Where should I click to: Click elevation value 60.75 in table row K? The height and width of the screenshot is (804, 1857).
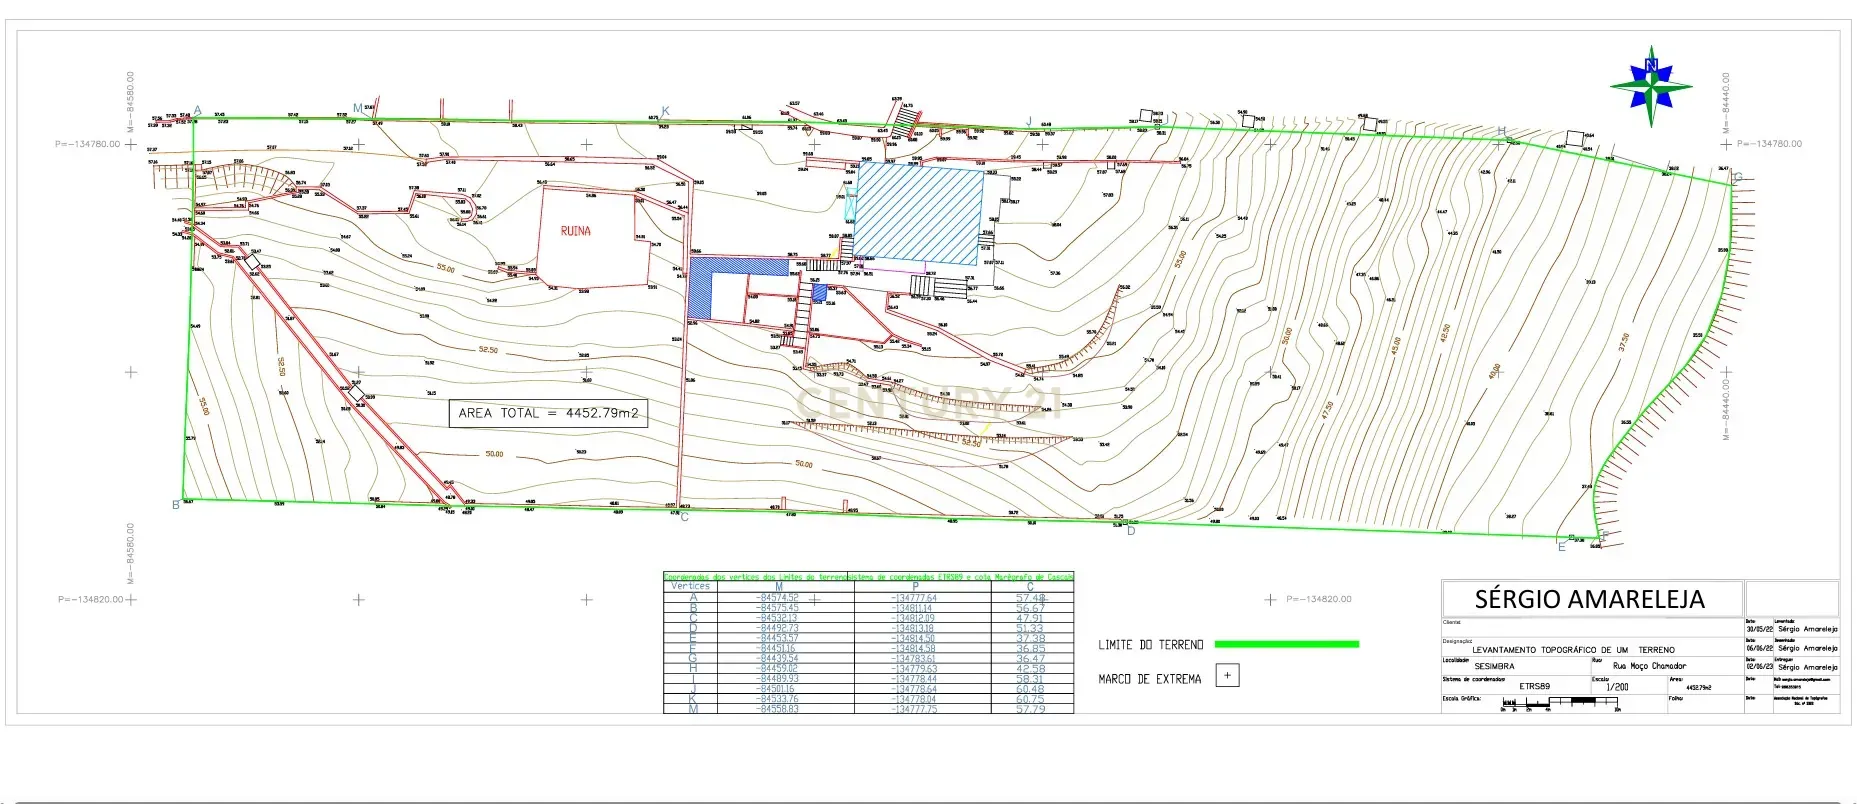pyautogui.click(x=1030, y=700)
